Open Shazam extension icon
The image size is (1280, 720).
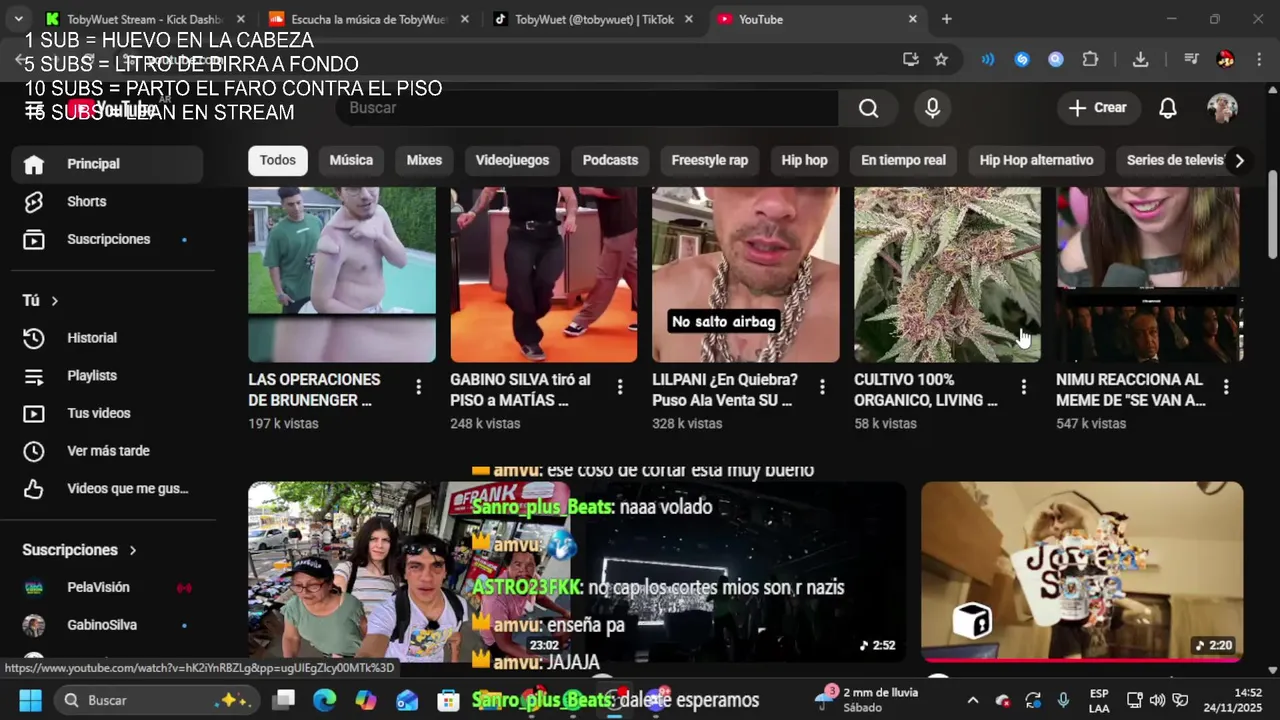pos(1022,59)
